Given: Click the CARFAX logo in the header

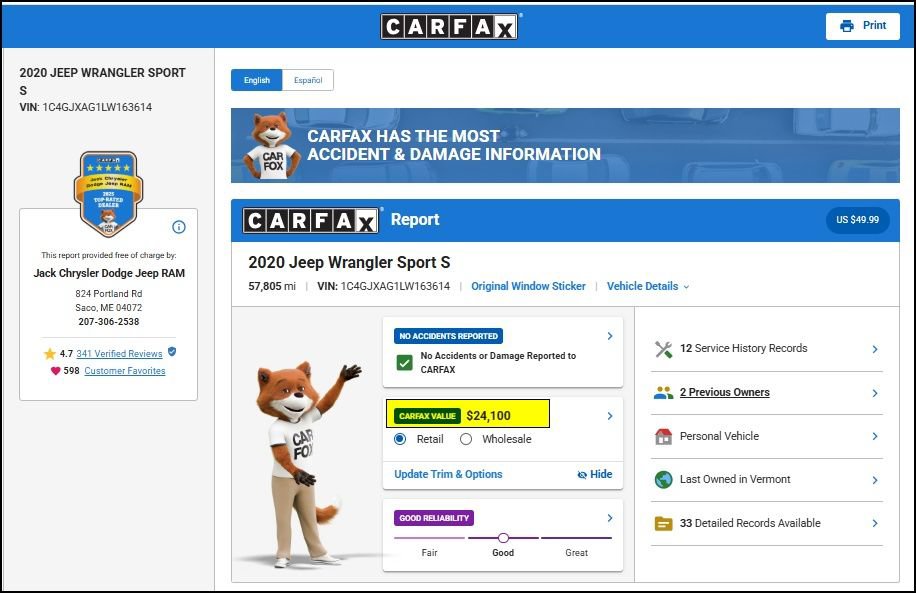Looking at the screenshot, I should 449,26.
